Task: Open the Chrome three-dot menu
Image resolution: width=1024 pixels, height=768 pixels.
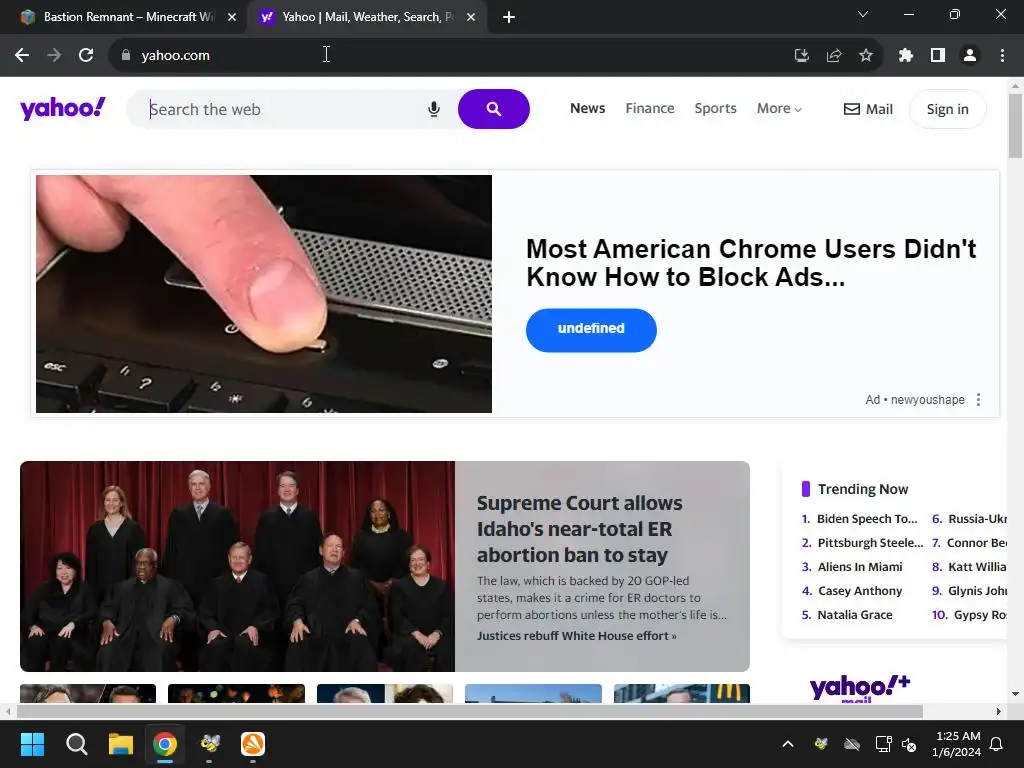Action: click(x=1002, y=56)
